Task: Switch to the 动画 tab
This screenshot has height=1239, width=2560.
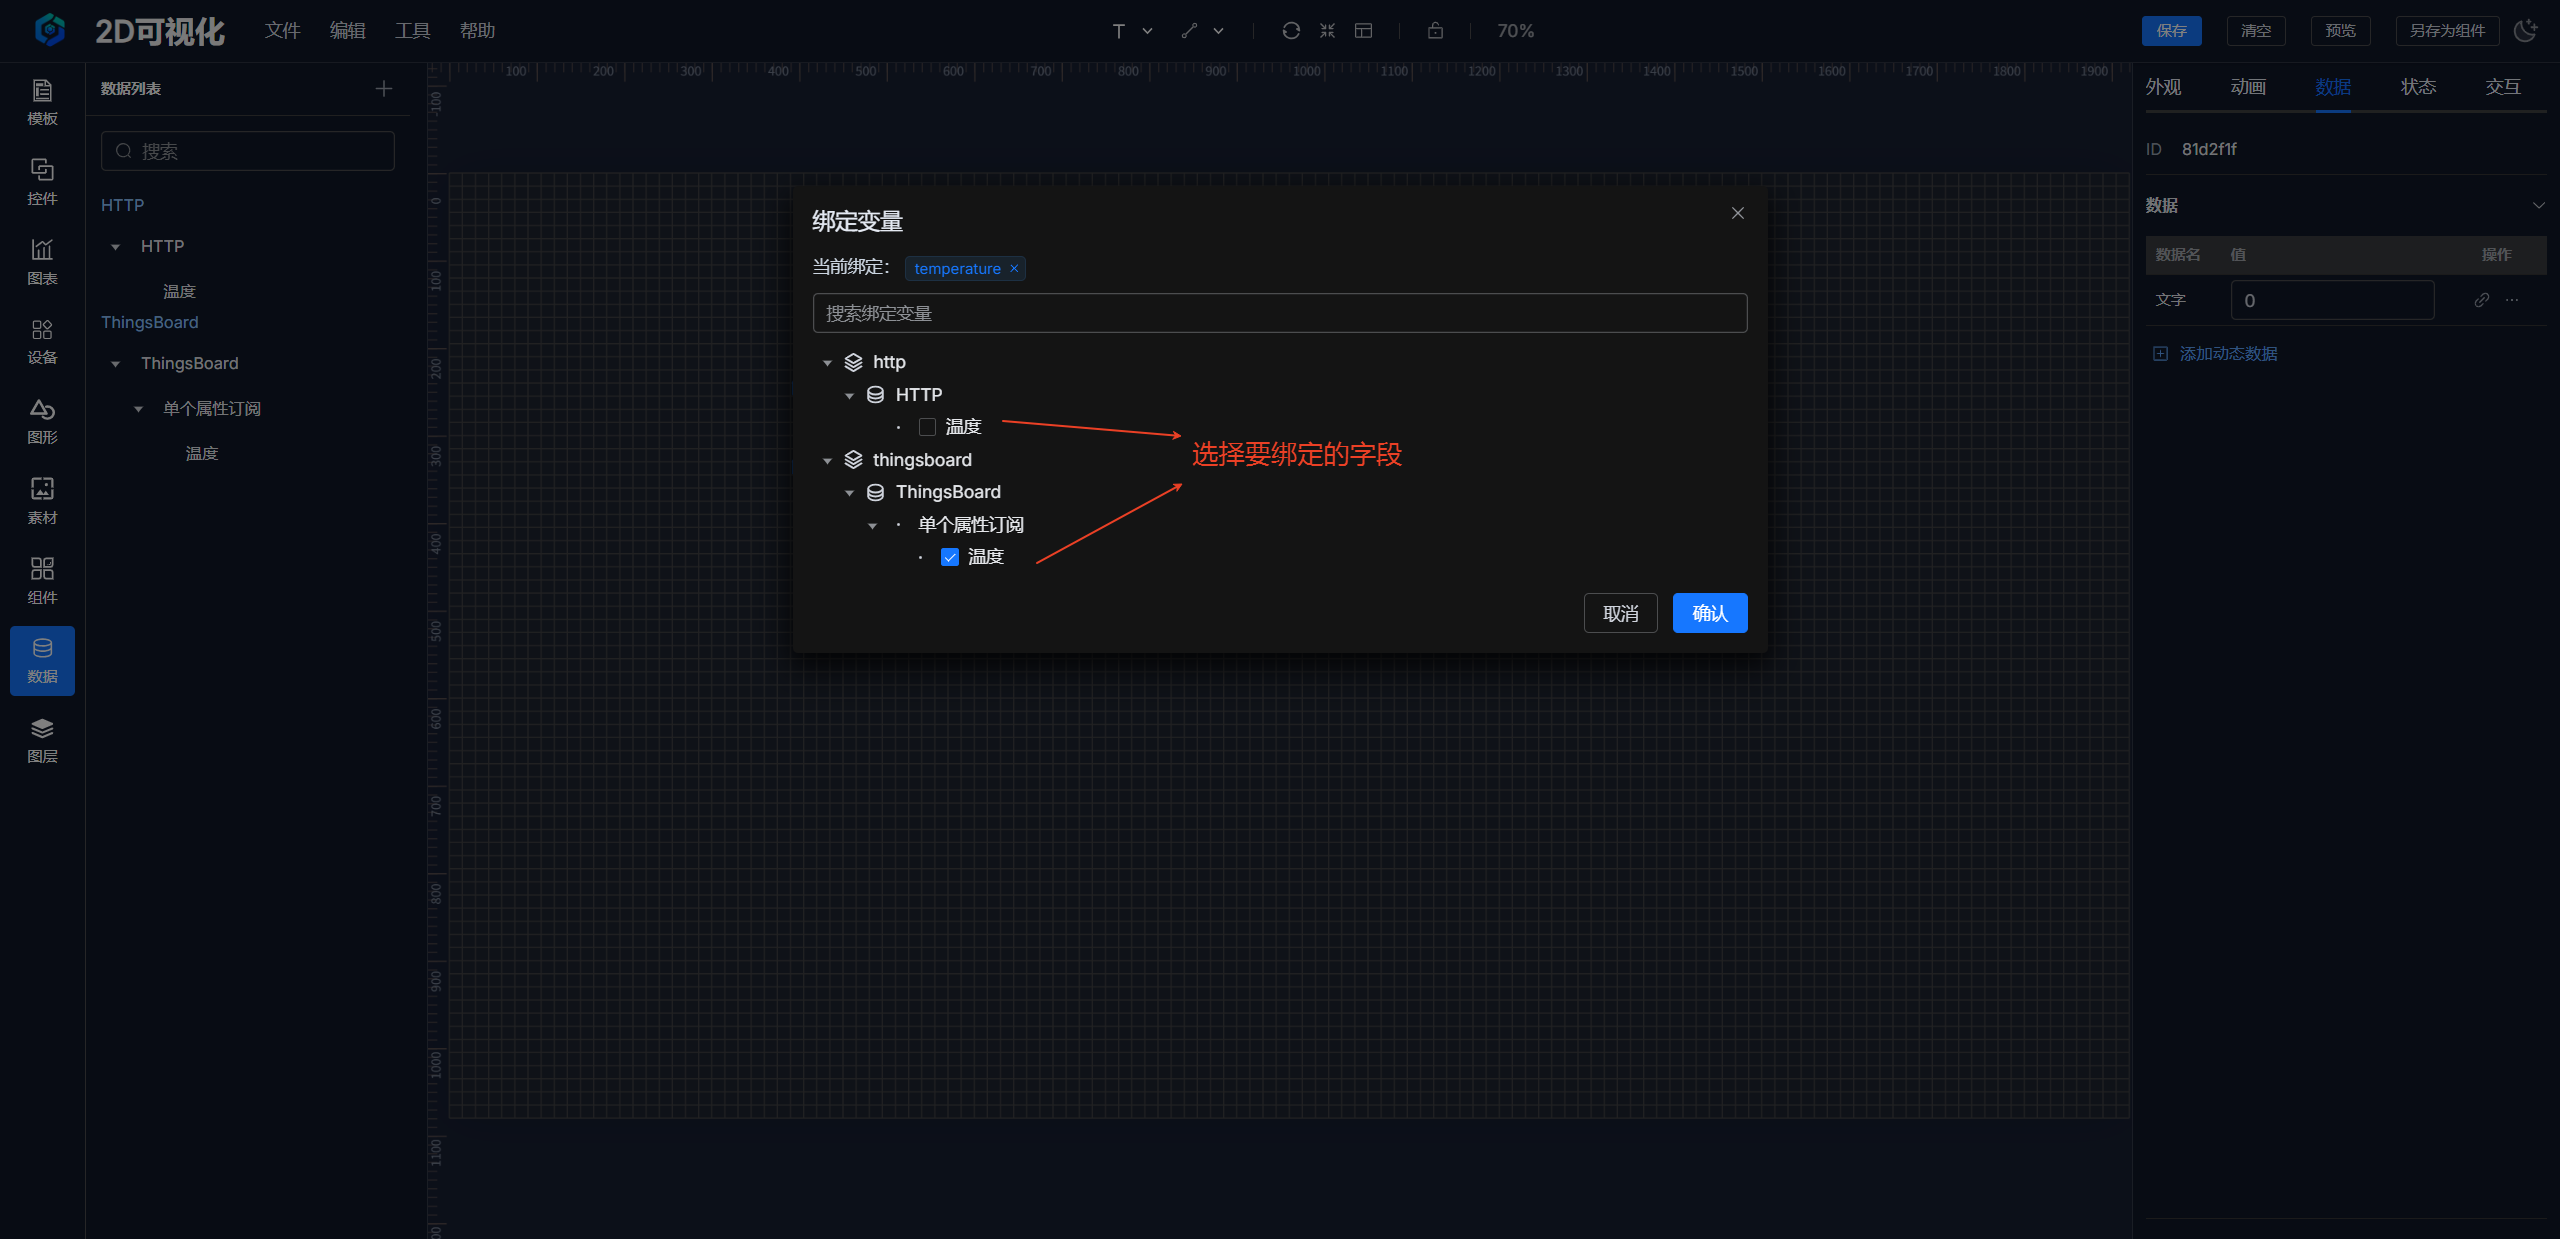Action: click(2247, 87)
